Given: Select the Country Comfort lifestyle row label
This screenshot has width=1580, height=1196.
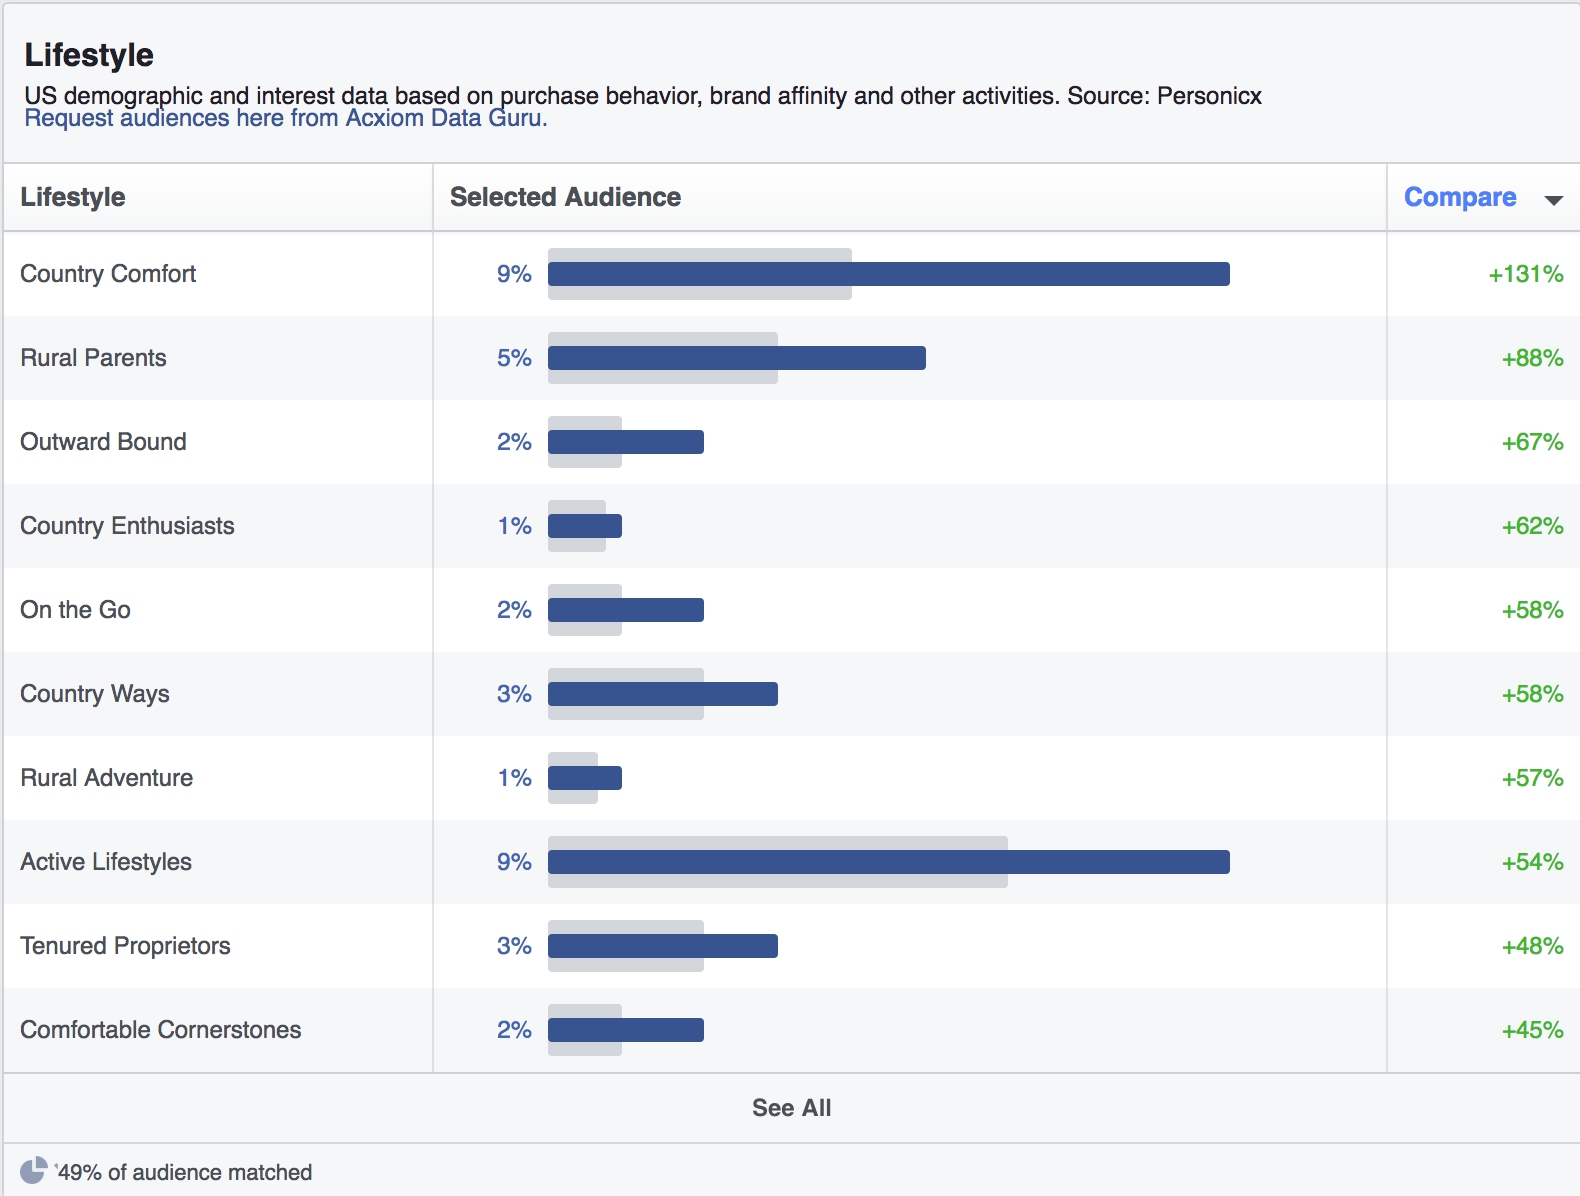Looking at the screenshot, I should (108, 274).
